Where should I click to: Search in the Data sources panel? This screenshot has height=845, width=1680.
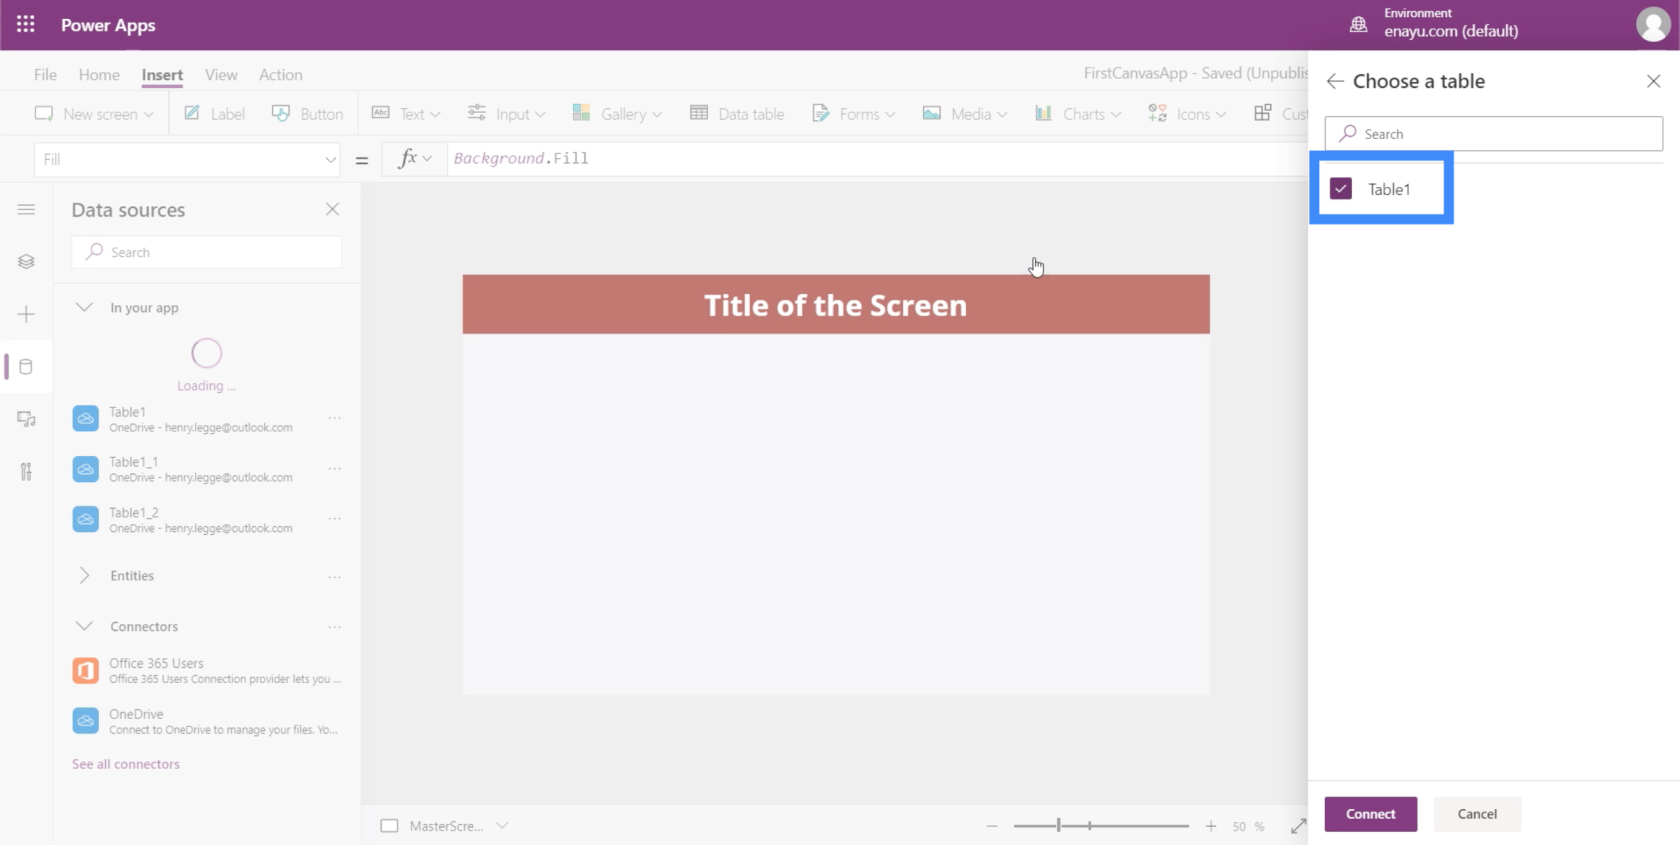[x=207, y=252]
